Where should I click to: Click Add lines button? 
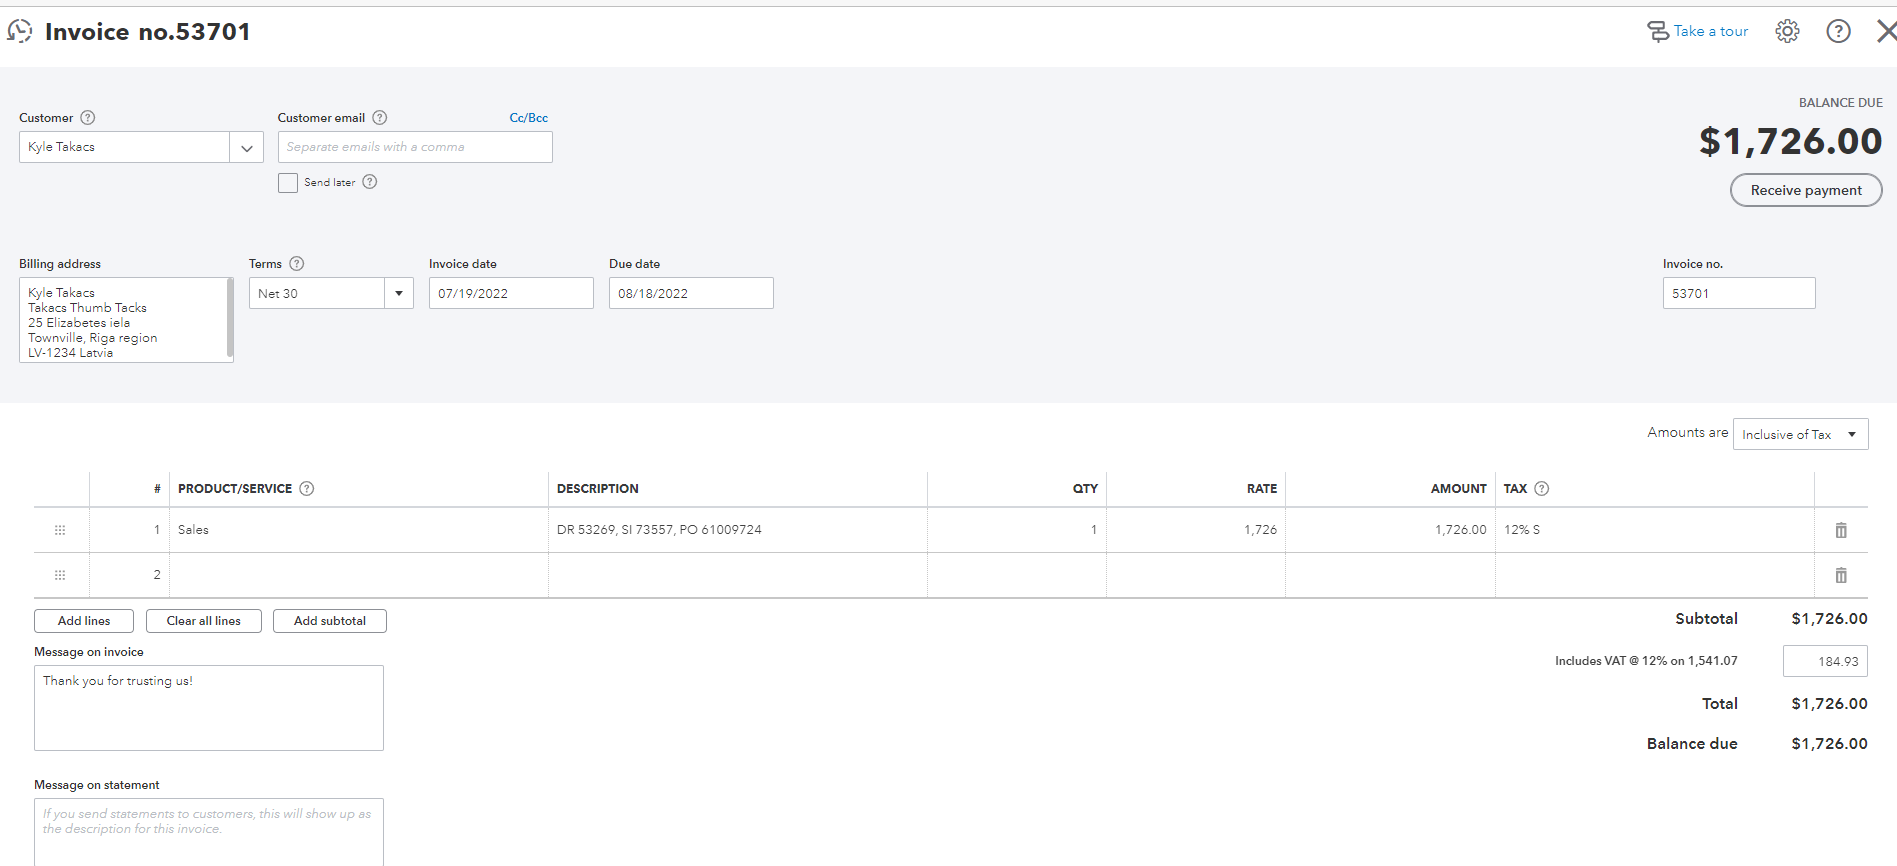coord(84,621)
